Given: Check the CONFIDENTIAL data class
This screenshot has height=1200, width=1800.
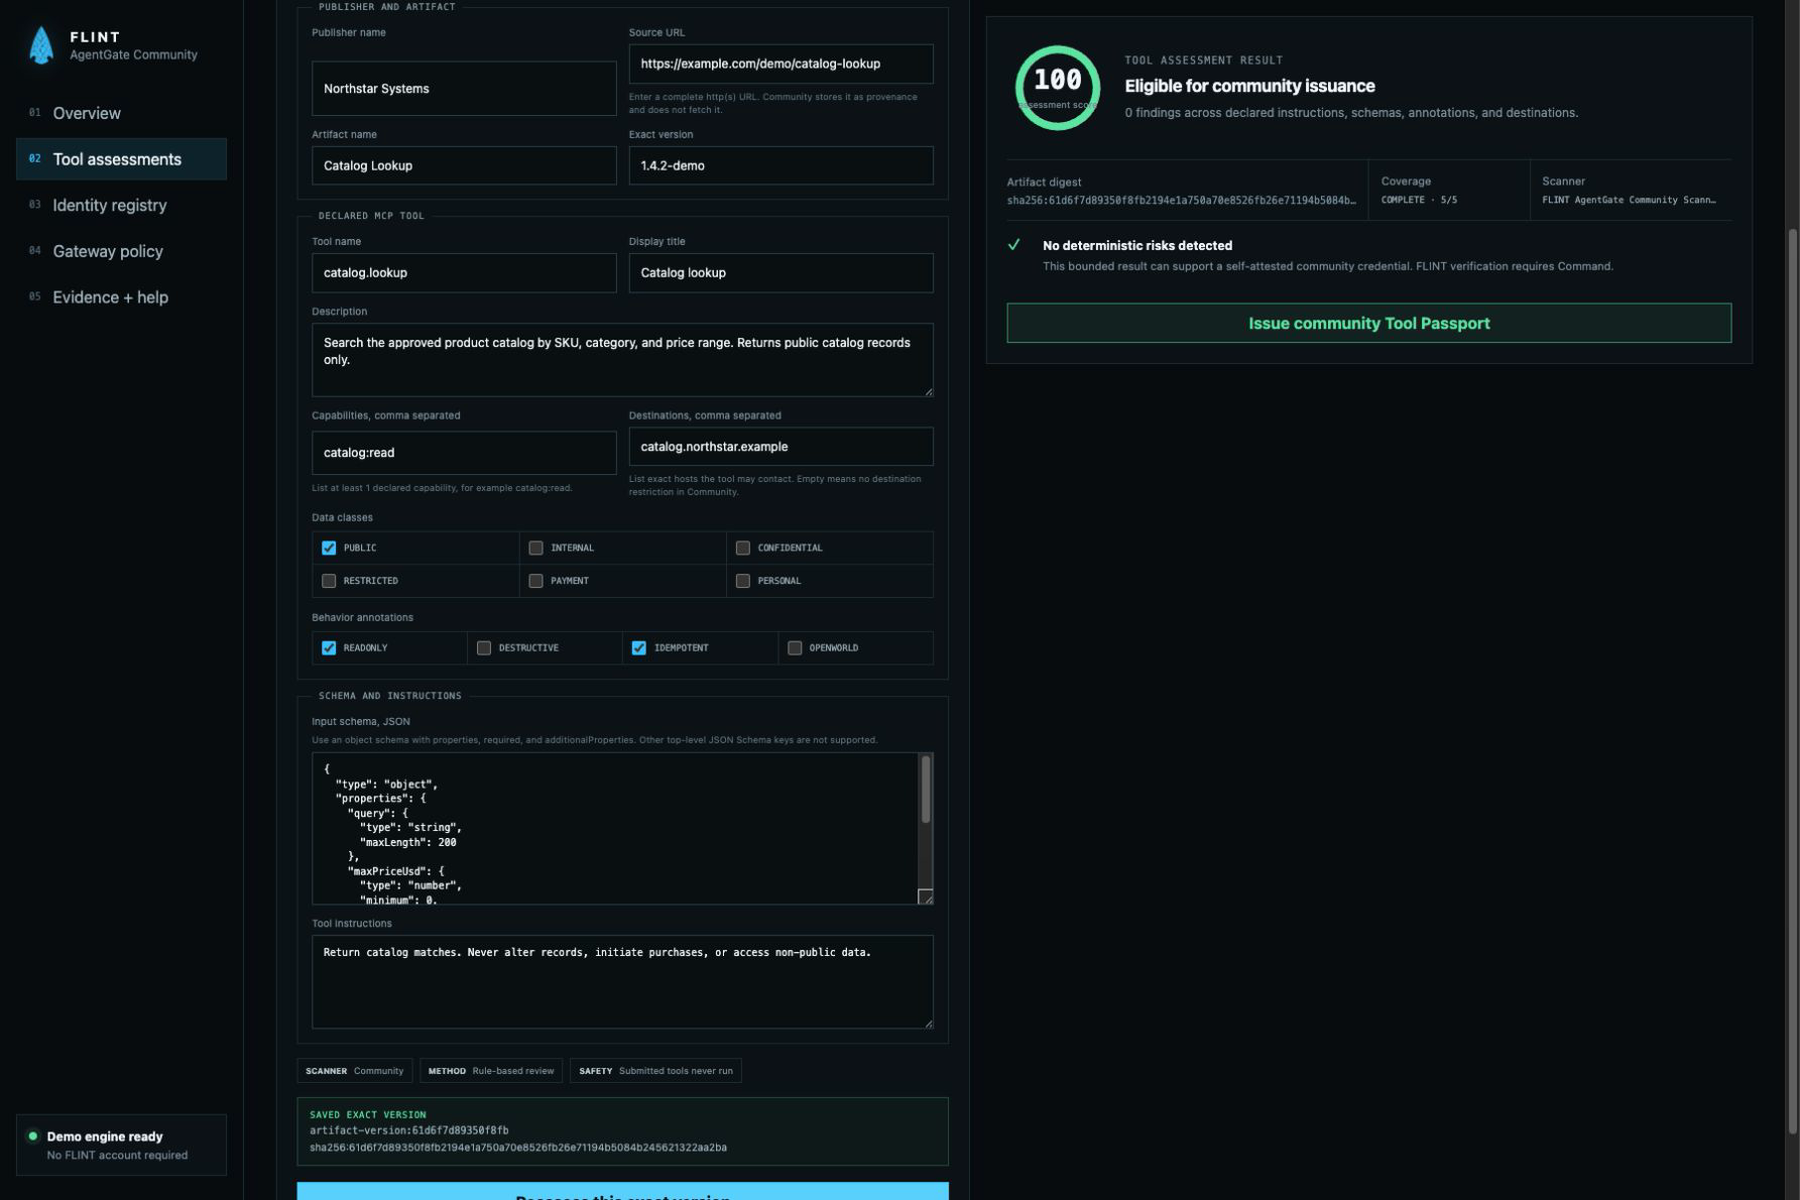Looking at the screenshot, I should click(743, 548).
